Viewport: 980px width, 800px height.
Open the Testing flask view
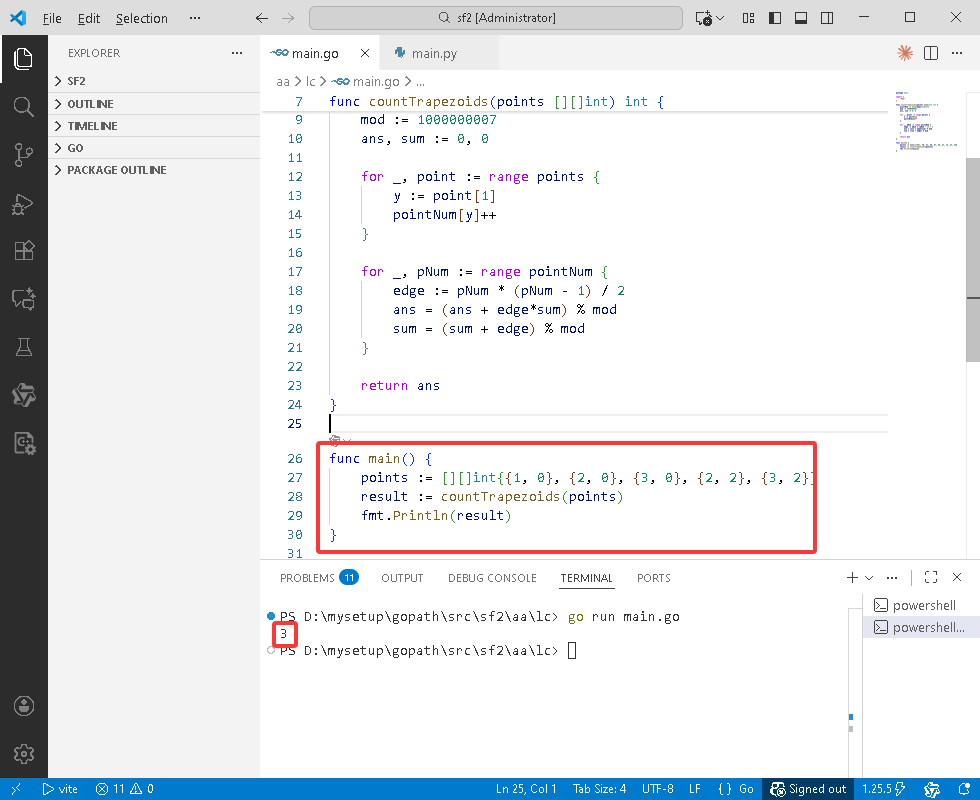click(24, 347)
